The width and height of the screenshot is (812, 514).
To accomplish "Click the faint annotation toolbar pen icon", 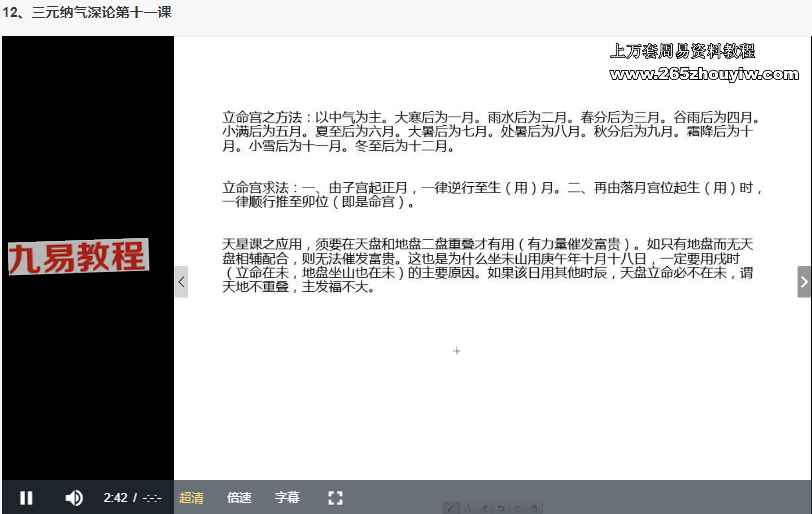I will (x=452, y=508).
